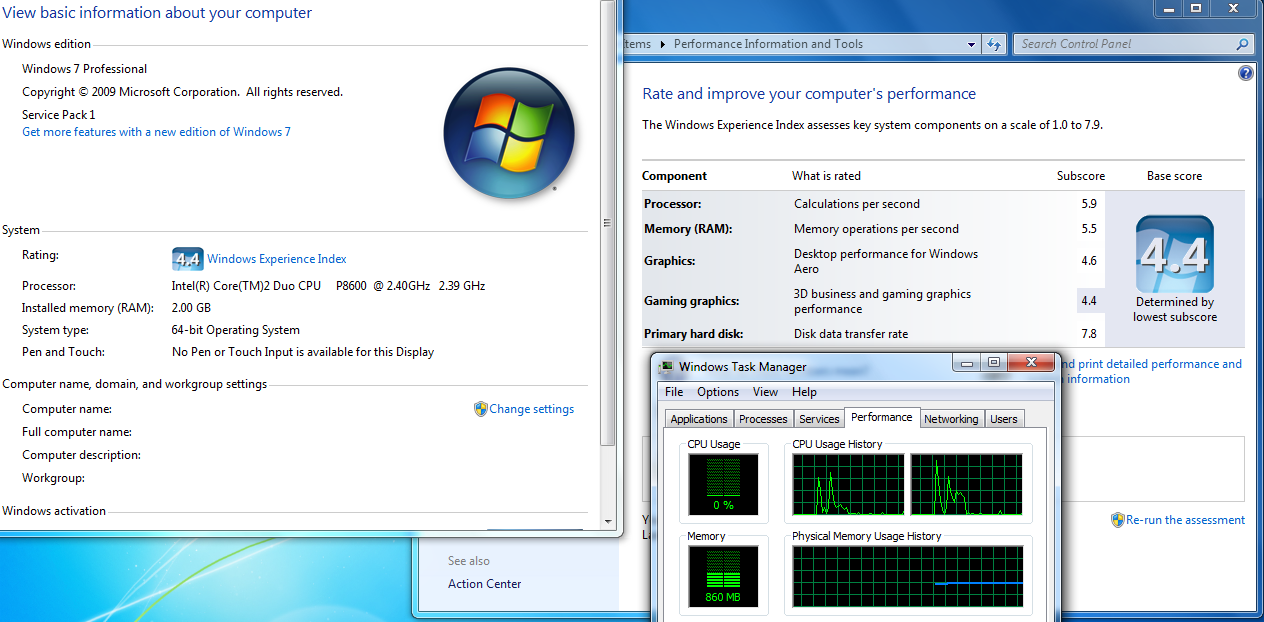Click the Physical Memory Usage History graph
This screenshot has height=622, width=1264.
tap(908, 577)
